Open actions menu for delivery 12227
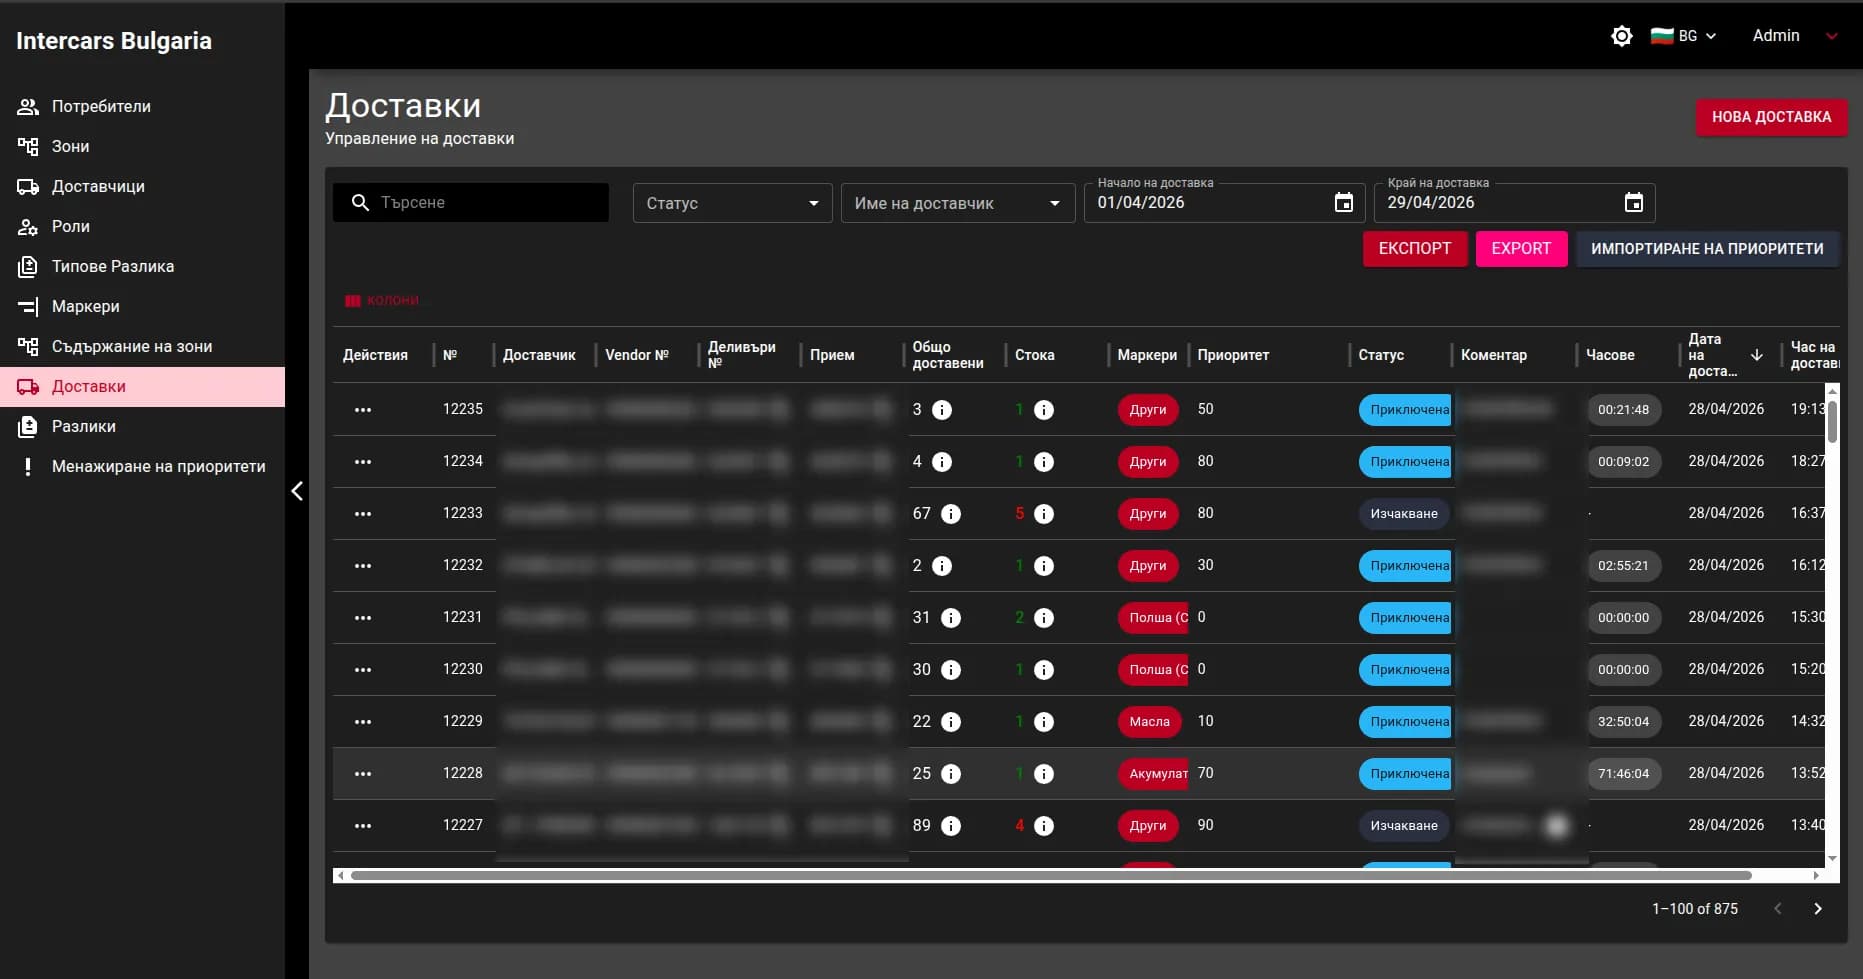This screenshot has width=1863, height=979. pyautogui.click(x=363, y=826)
